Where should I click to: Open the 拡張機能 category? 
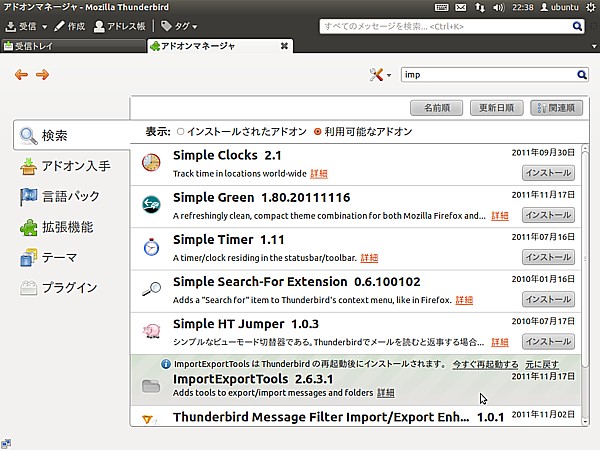click(x=72, y=227)
